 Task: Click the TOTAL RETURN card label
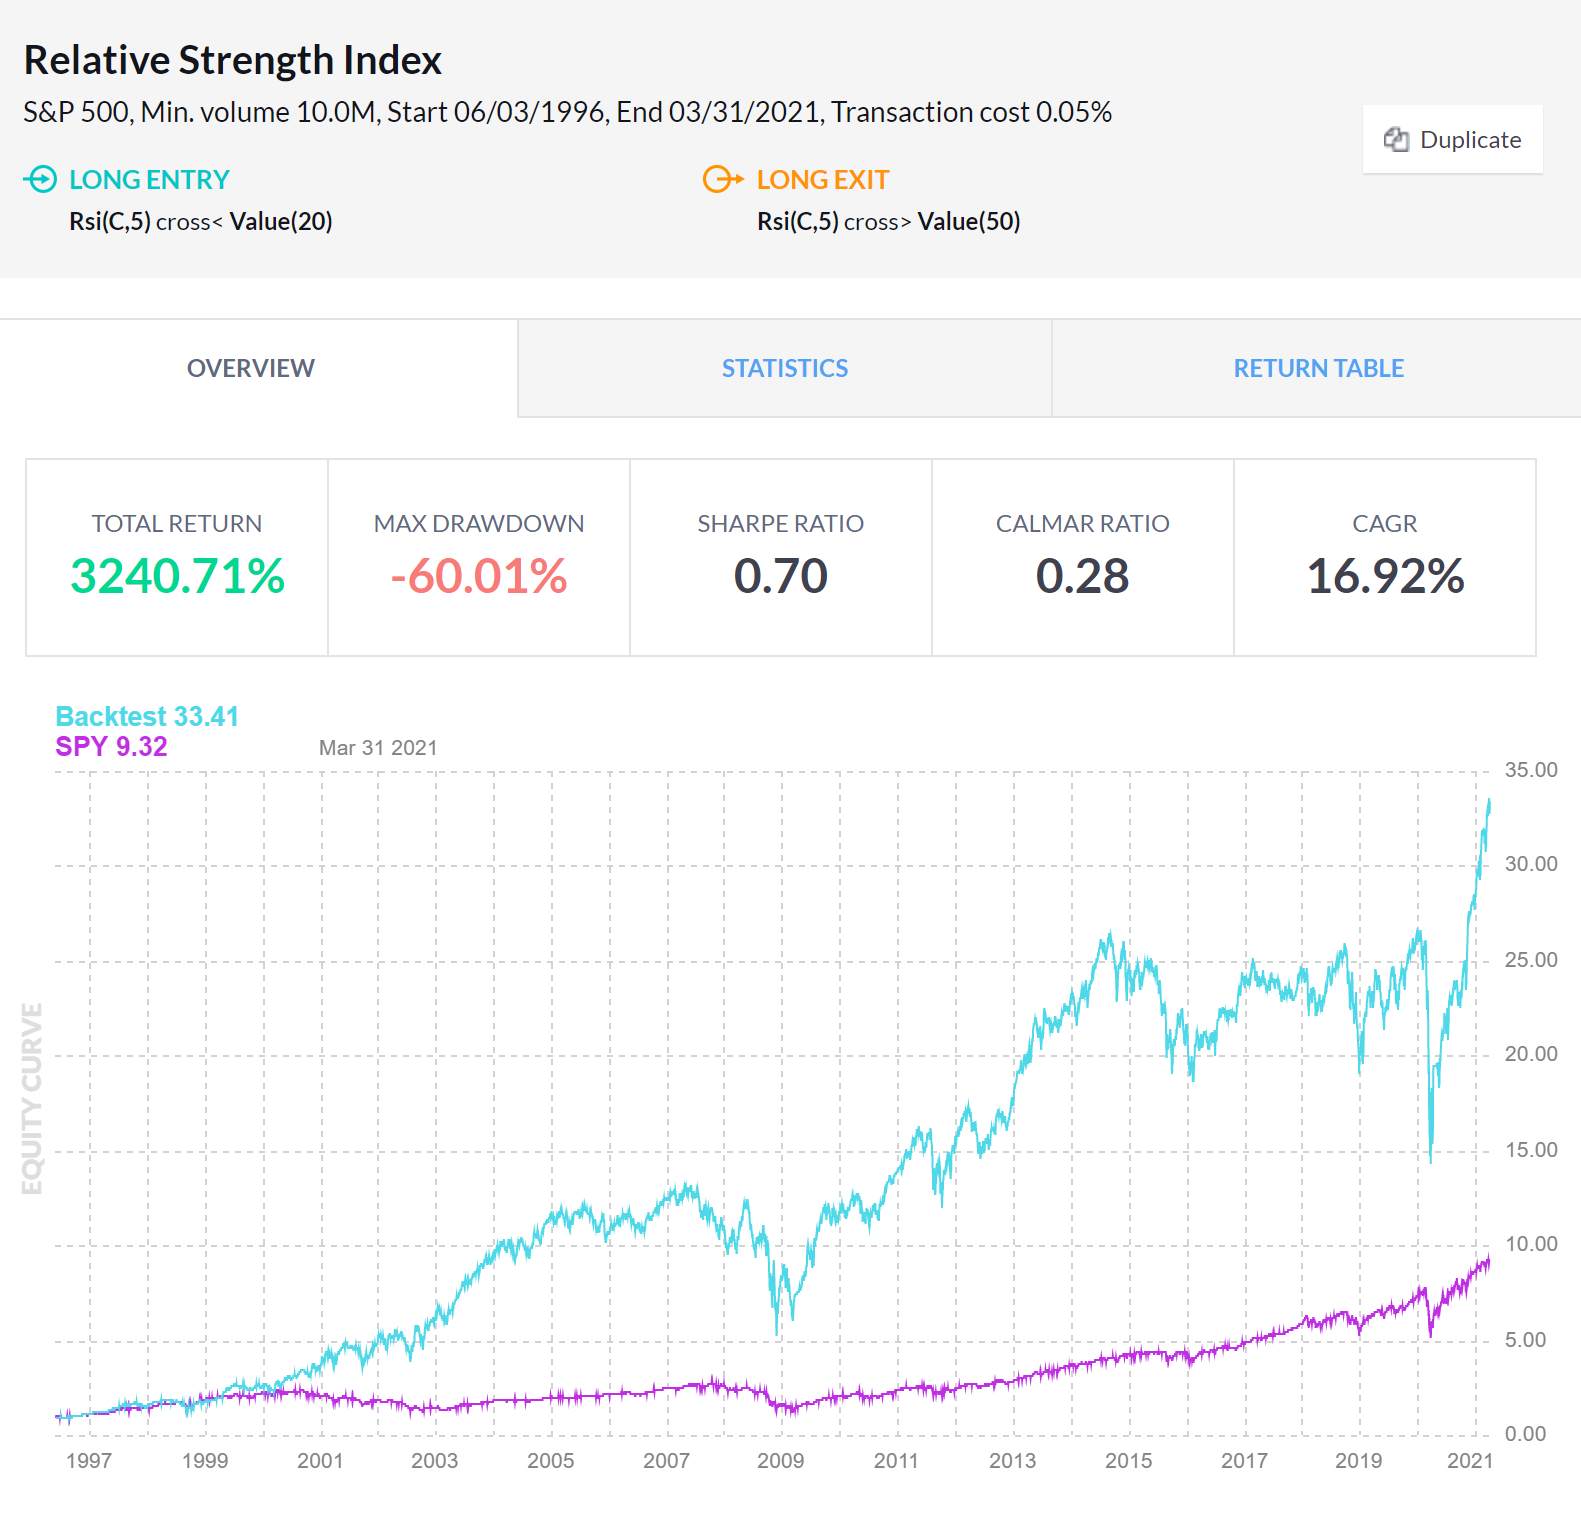tap(177, 523)
